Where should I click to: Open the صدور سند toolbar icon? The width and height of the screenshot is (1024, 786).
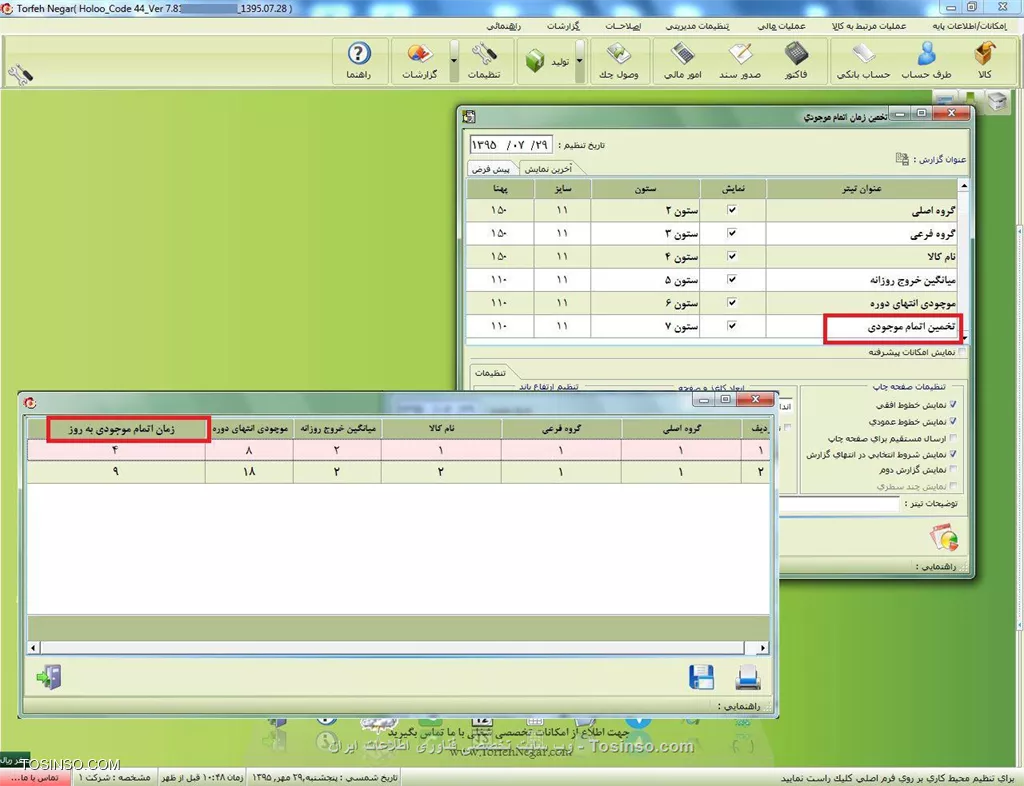(740, 60)
